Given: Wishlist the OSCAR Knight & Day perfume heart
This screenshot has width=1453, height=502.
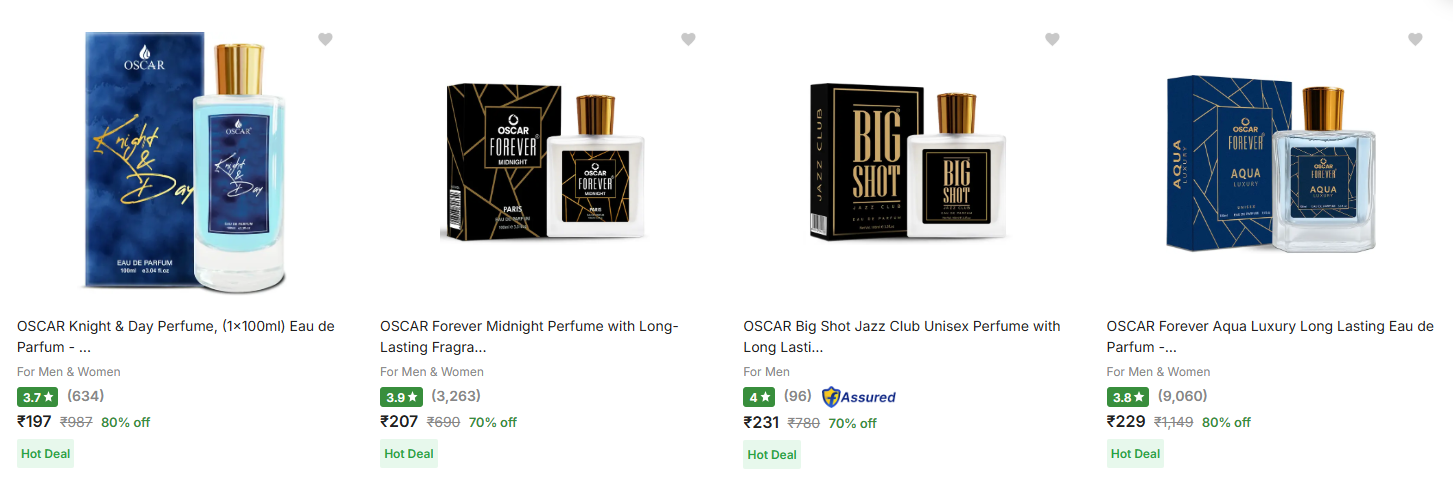Looking at the screenshot, I should pos(325,39).
